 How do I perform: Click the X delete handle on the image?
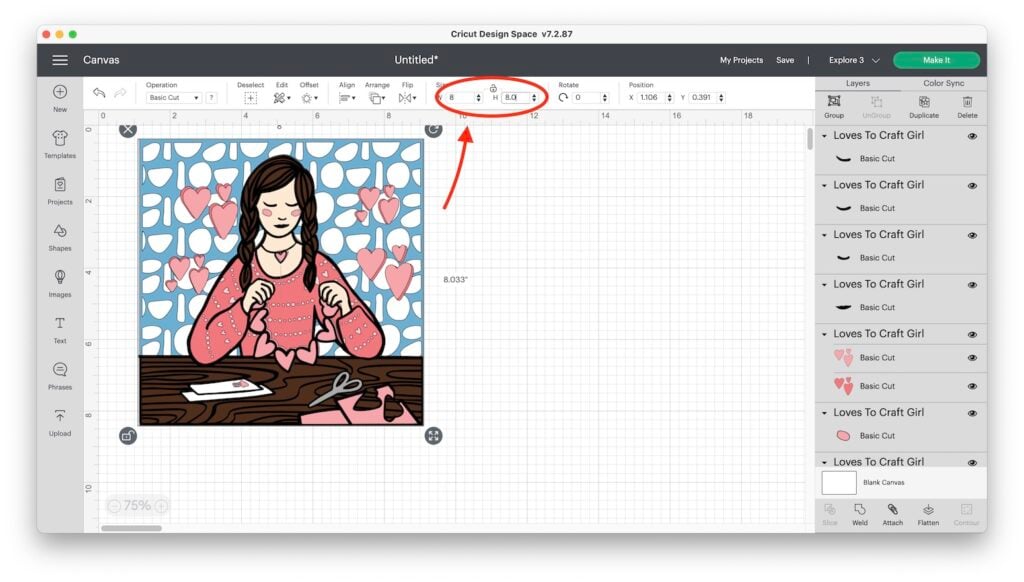(128, 129)
